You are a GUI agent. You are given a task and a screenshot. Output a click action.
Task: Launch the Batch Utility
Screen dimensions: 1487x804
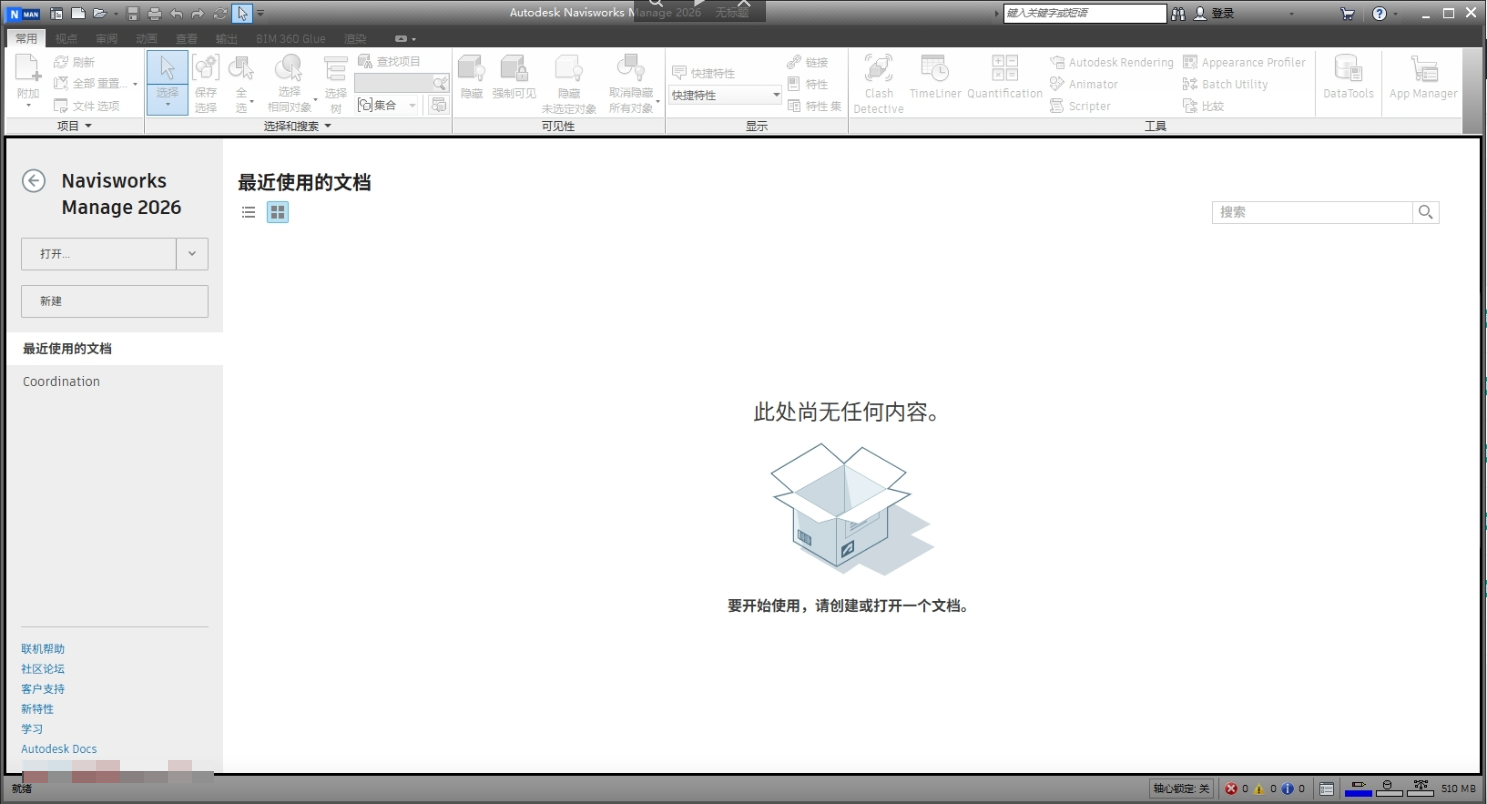(1225, 84)
